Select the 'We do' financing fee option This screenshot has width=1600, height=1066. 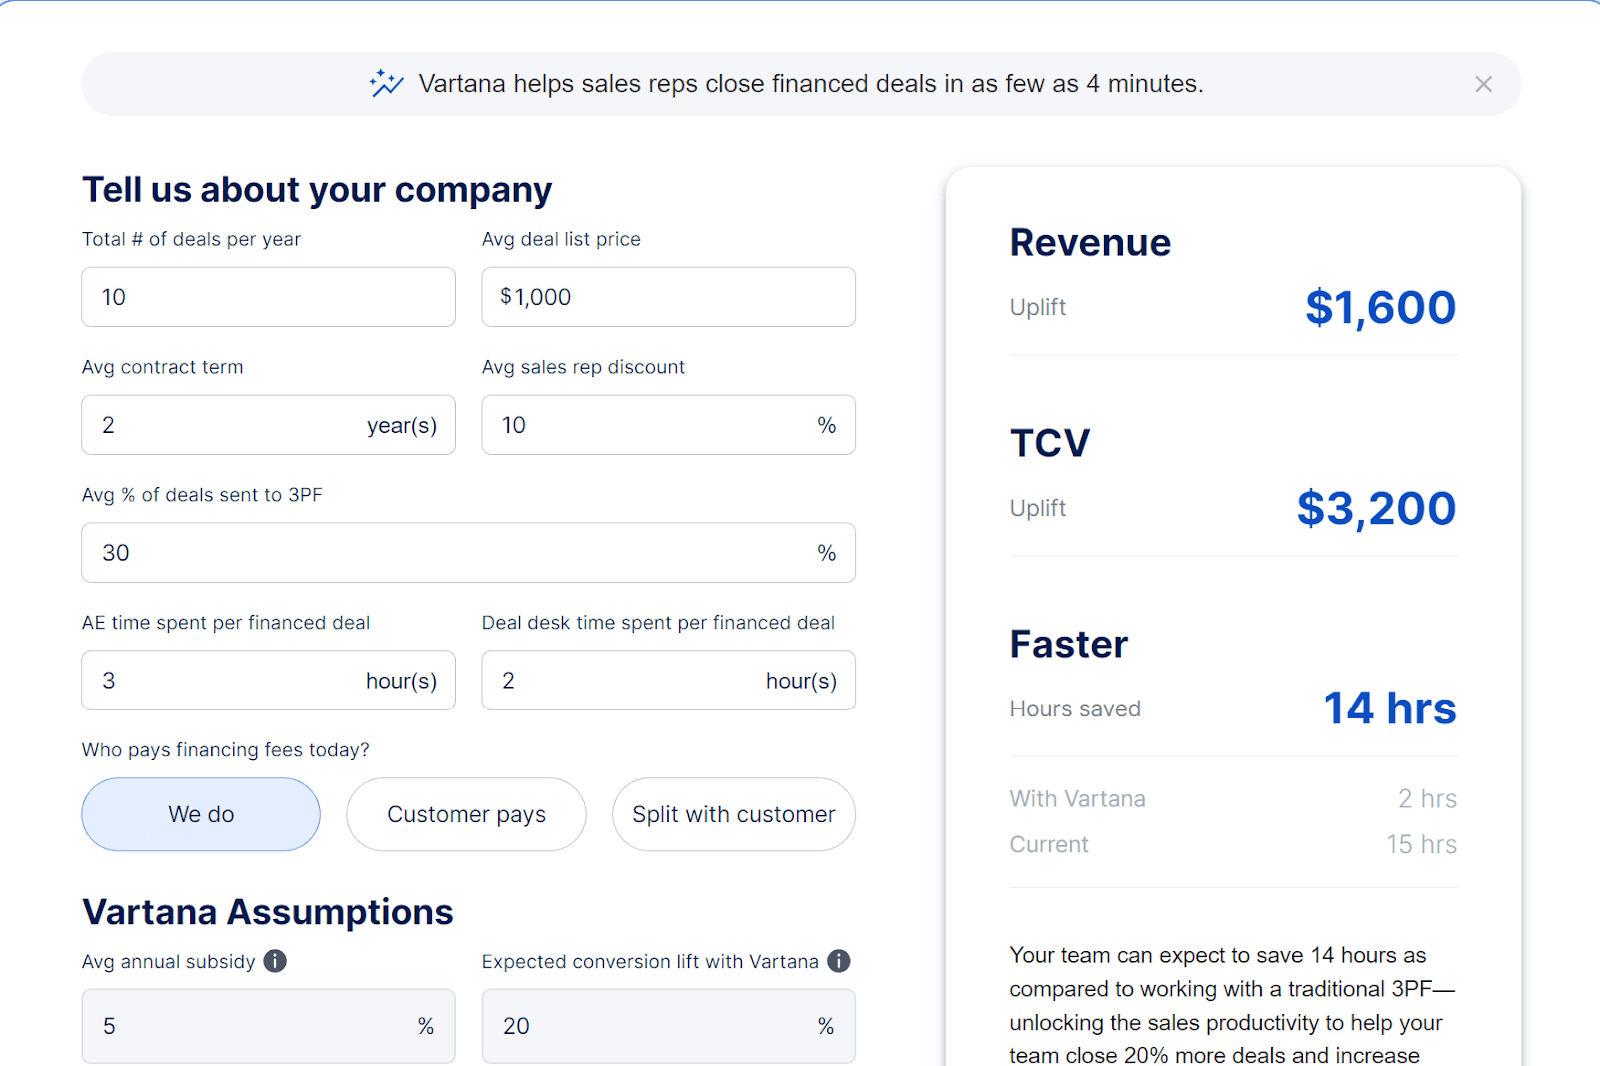(201, 814)
